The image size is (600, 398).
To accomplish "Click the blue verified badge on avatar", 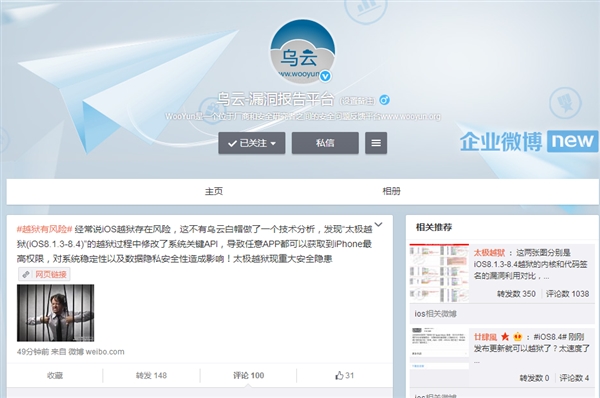I will click(325, 77).
